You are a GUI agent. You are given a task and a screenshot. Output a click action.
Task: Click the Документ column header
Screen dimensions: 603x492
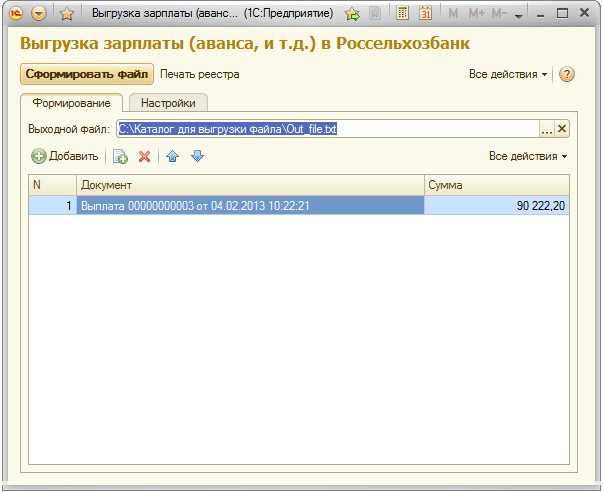tap(250, 185)
